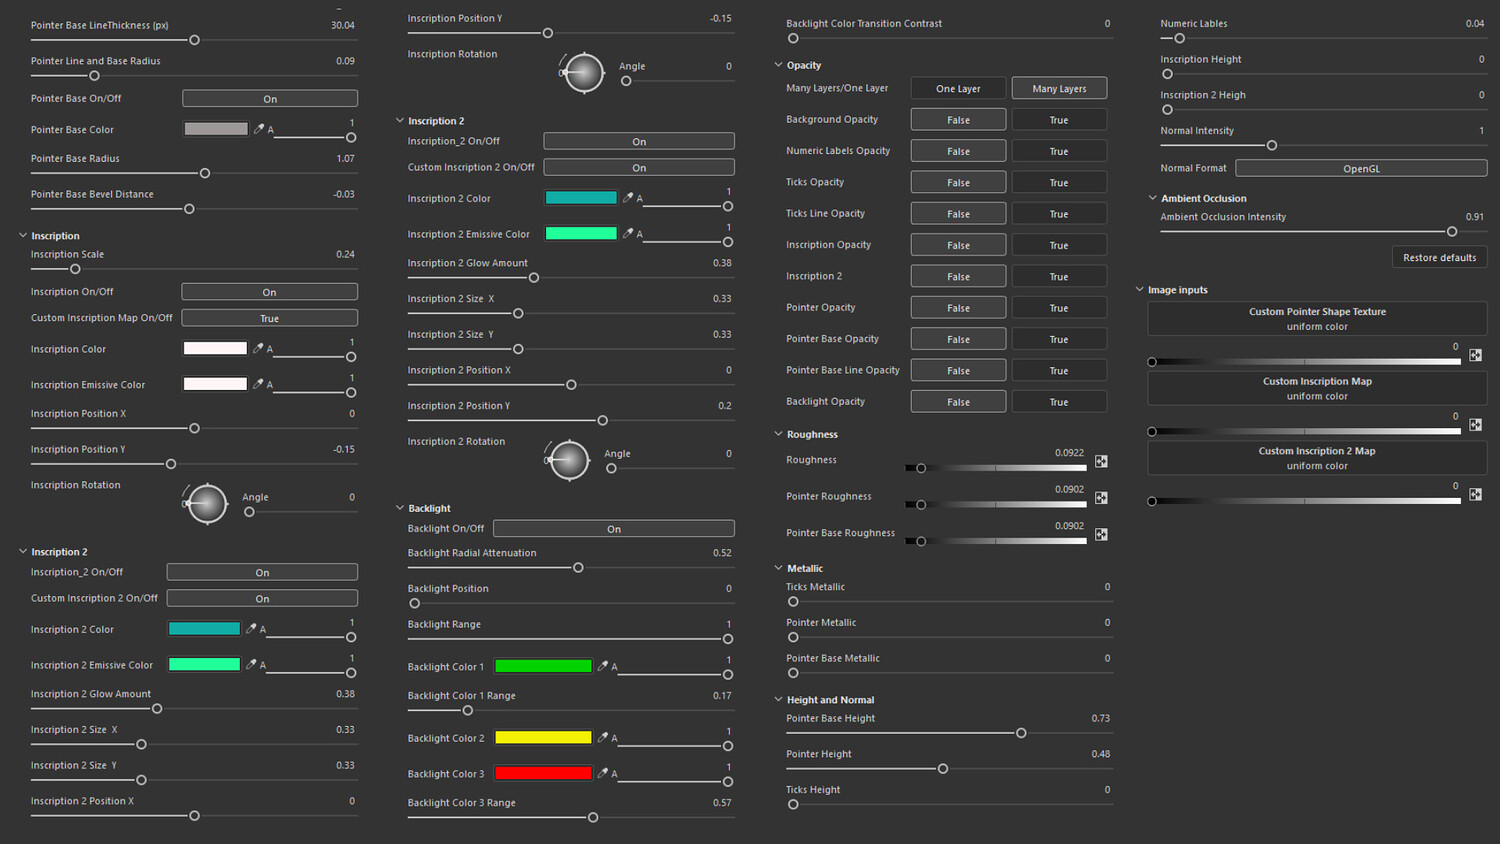Screen dimensions: 1500x844
Task: Collapse the Roughness section
Action: pos(778,434)
